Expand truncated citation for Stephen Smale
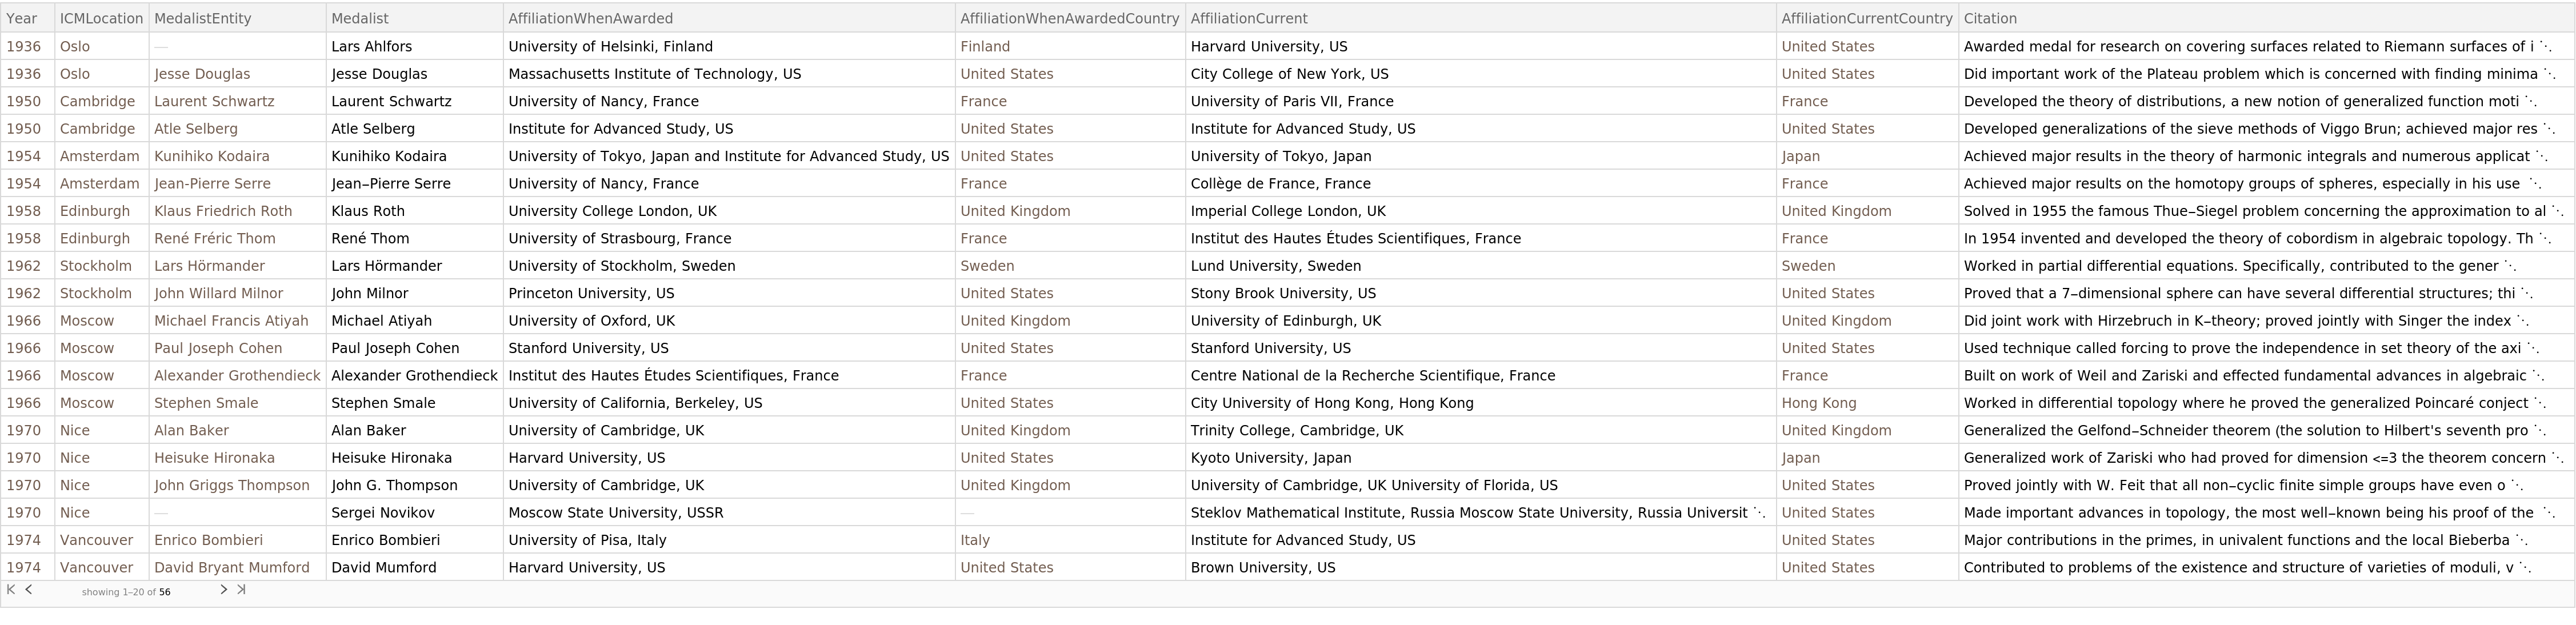The width and height of the screenshot is (2576, 625). [x=2540, y=404]
